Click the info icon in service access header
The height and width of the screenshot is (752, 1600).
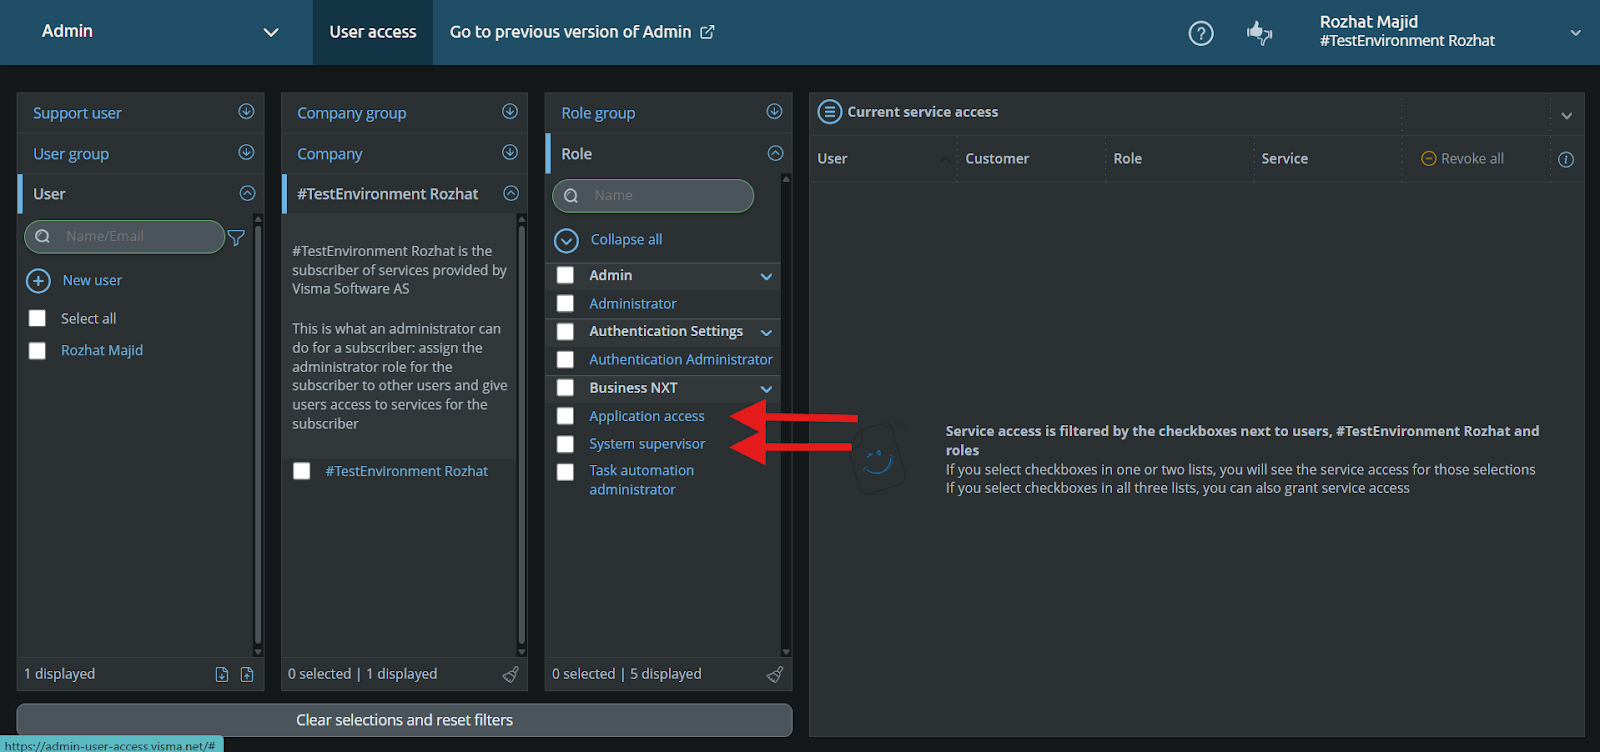pos(1566,159)
